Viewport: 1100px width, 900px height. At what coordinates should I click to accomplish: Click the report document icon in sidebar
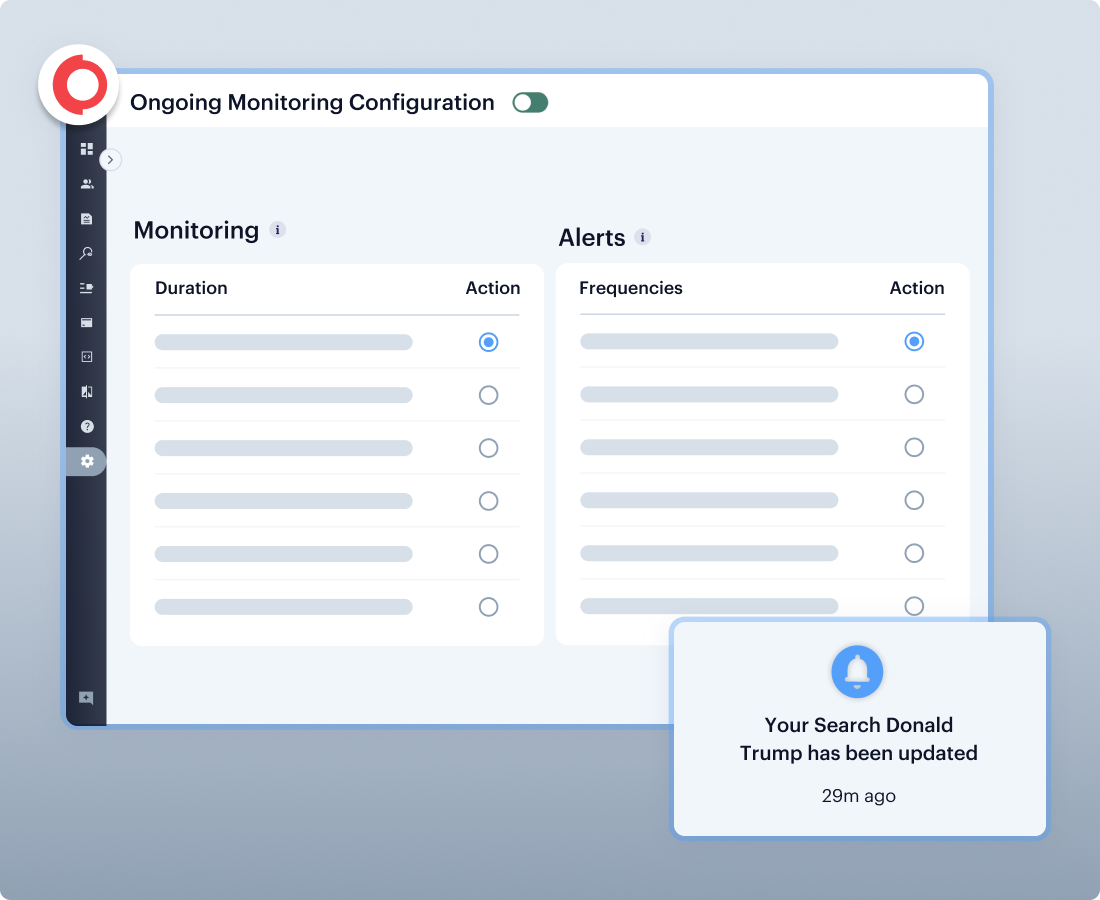click(87, 219)
